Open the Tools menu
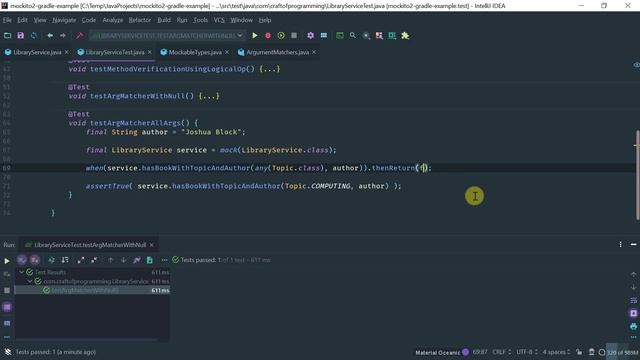640x360 pixels. [x=200, y=20]
